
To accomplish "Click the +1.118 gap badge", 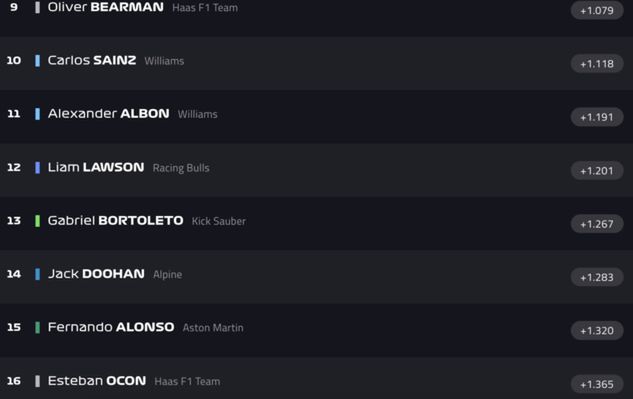I will coord(597,64).
